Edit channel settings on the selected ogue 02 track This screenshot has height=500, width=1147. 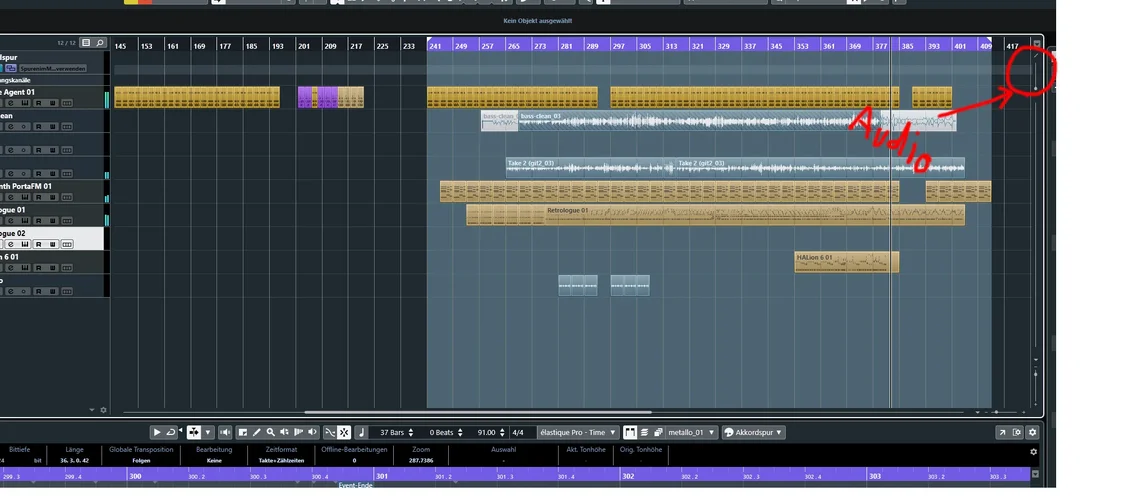[11, 244]
